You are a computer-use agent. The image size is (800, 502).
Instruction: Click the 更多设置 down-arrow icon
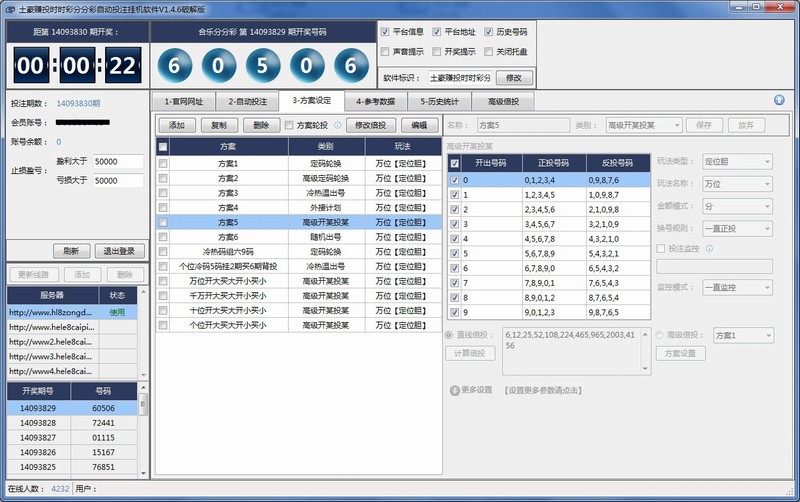pos(455,390)
